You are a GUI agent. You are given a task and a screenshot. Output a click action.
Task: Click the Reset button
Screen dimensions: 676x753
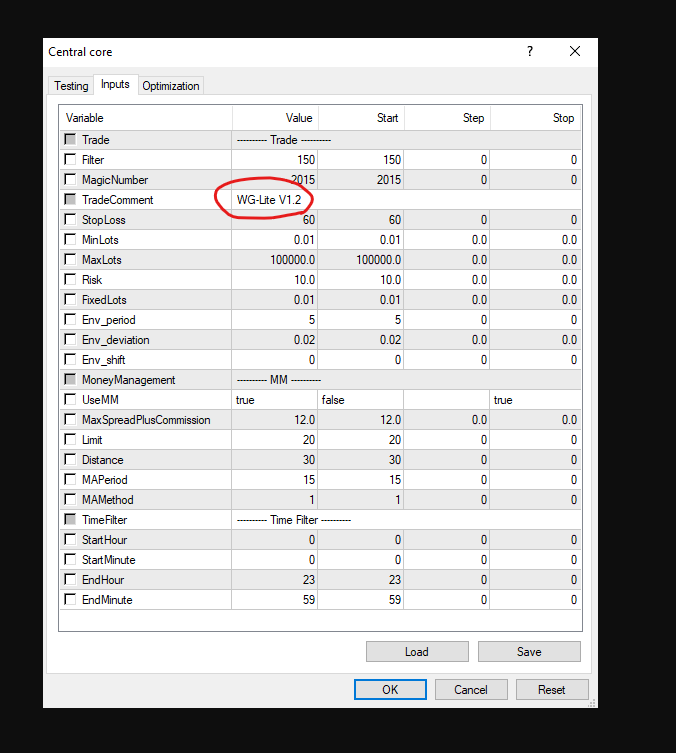(x=552, y=690)
